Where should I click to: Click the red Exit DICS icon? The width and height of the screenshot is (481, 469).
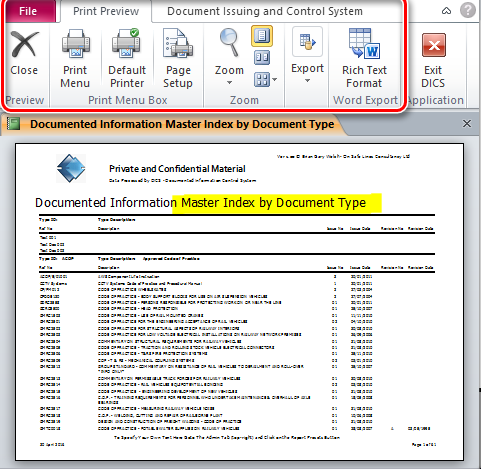coord(434,45)
